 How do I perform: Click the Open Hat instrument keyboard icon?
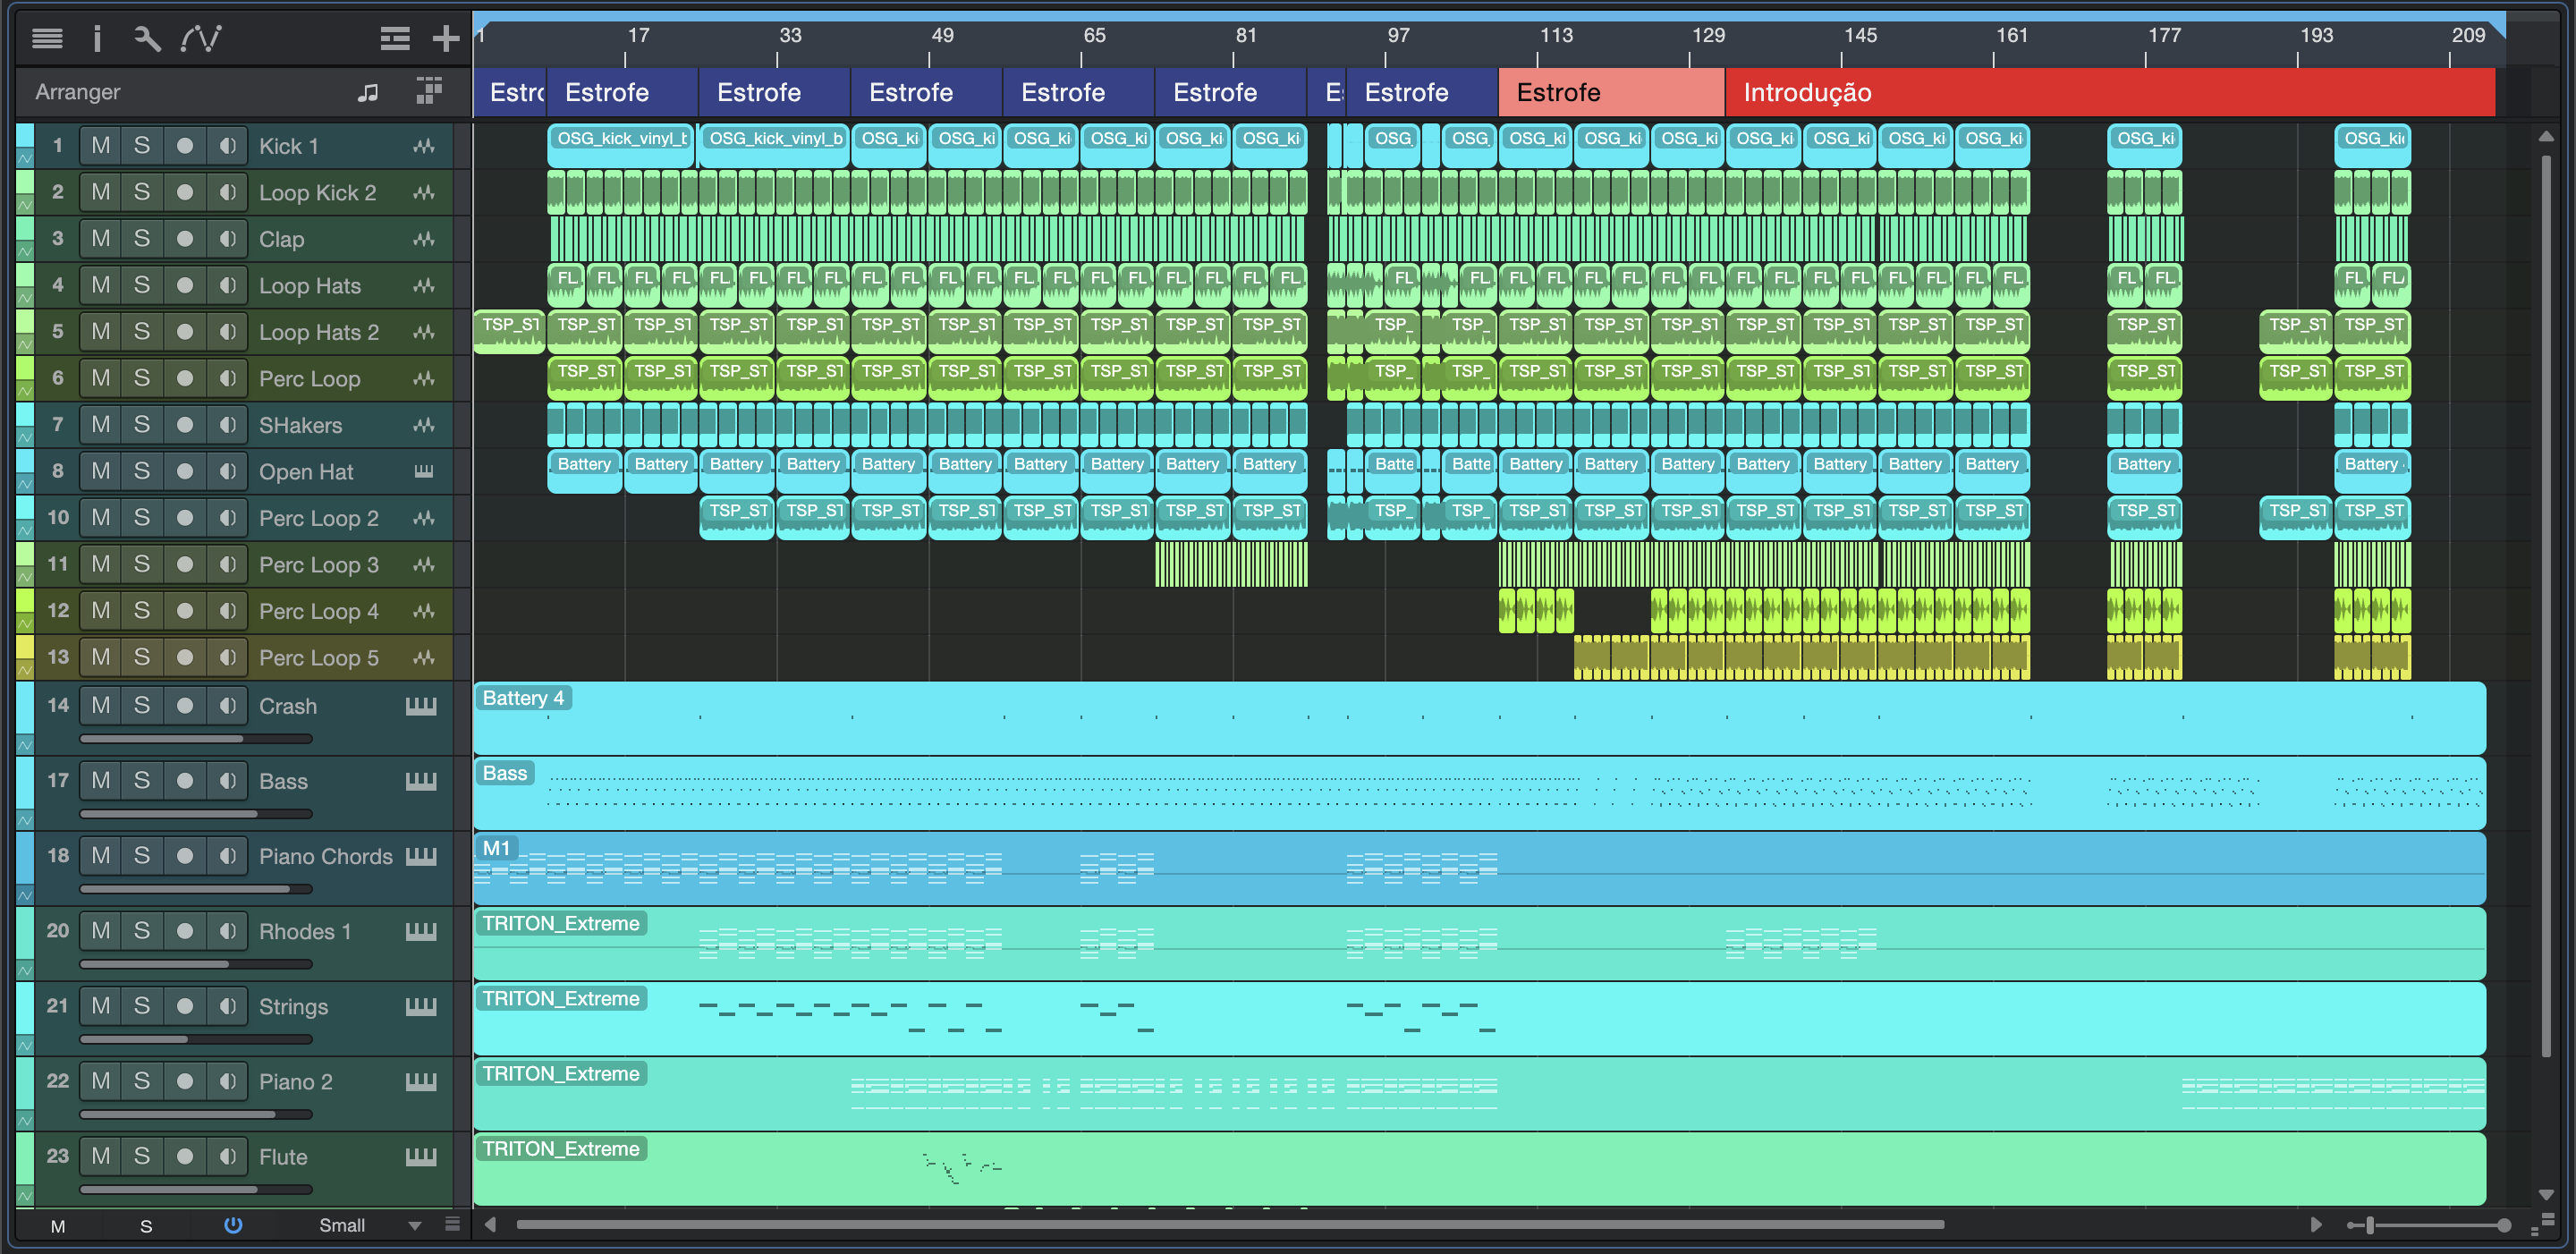424,471
